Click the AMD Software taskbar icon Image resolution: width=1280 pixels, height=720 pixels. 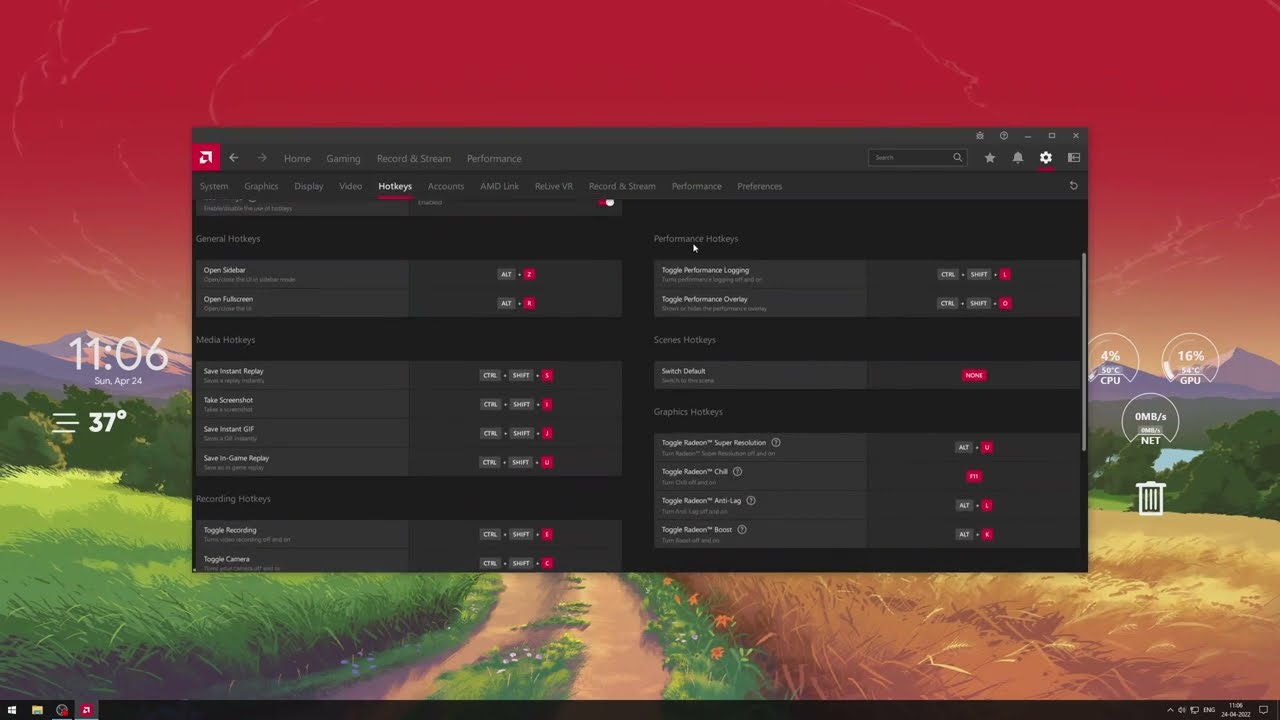tap(86, 710)
